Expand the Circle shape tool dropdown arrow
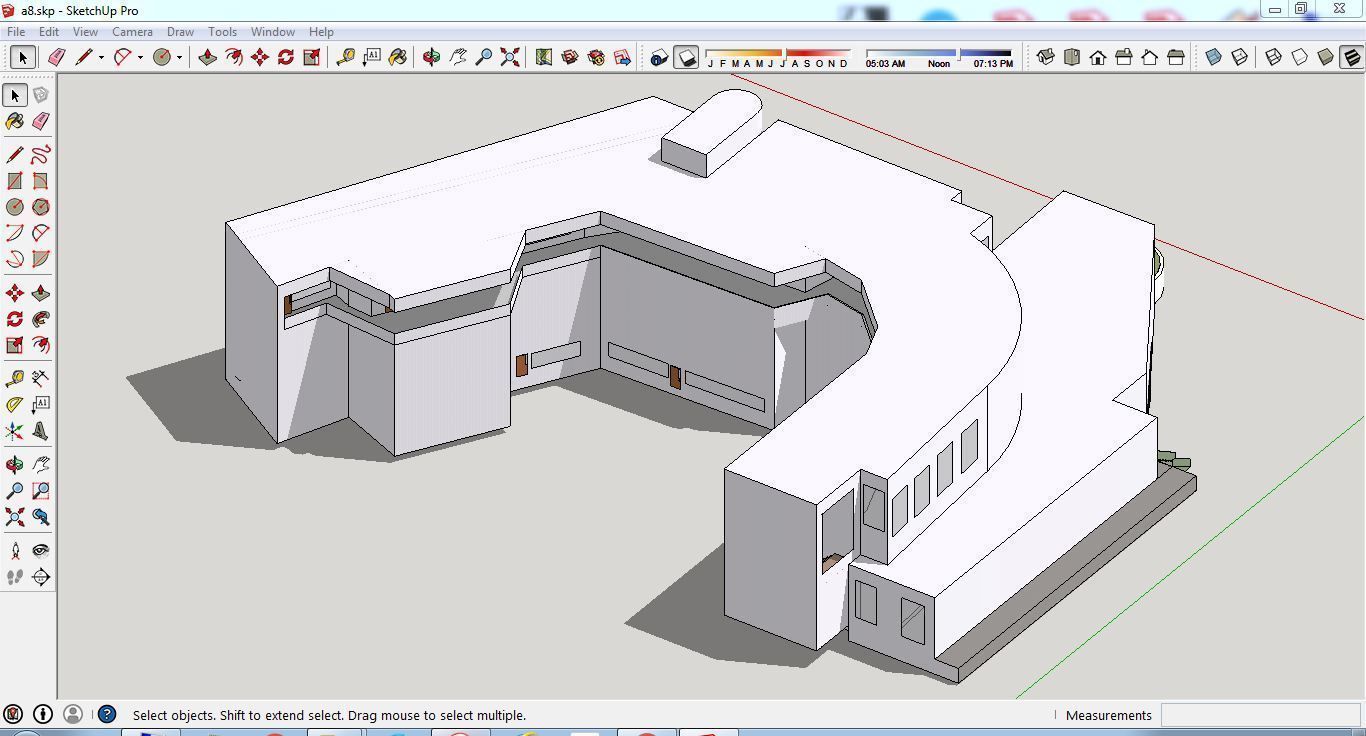This screenshot has width=1366, height=736. tap(179, 57)
